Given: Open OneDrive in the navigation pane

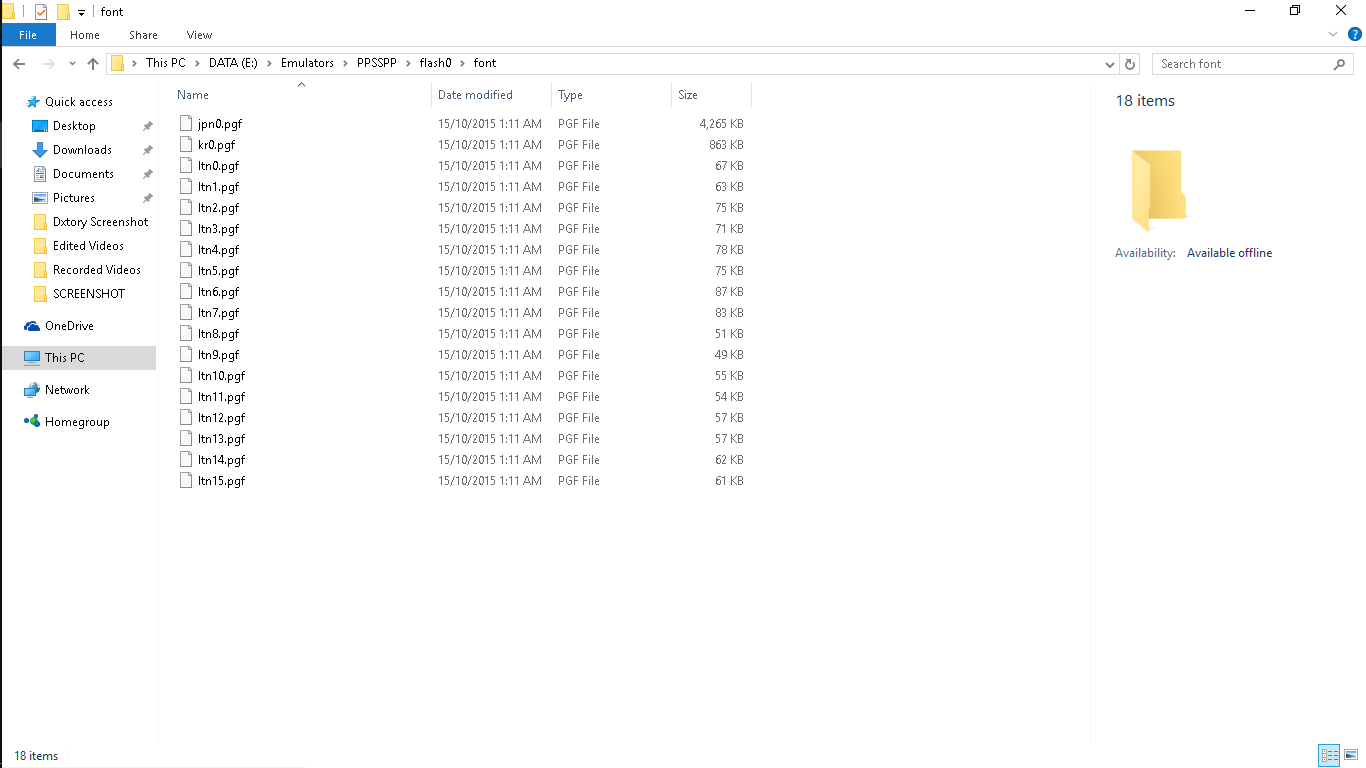Looking at the screenshot, I should tap(68, 326).
